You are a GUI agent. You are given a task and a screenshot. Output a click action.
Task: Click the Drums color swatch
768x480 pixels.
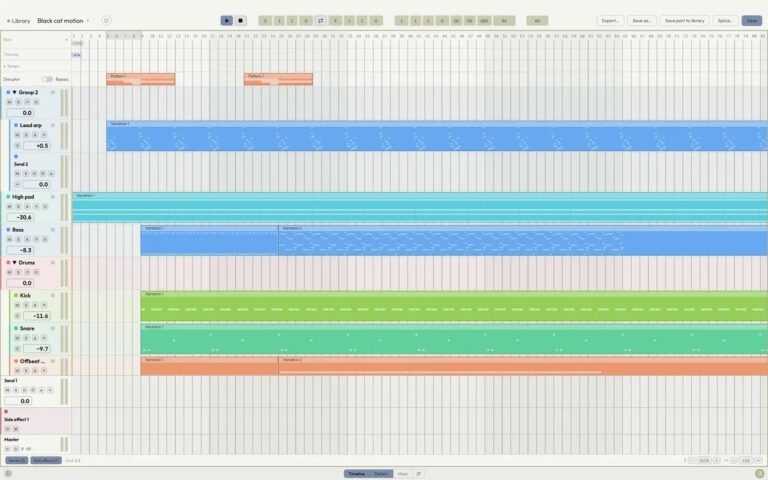tap(8, 263)
